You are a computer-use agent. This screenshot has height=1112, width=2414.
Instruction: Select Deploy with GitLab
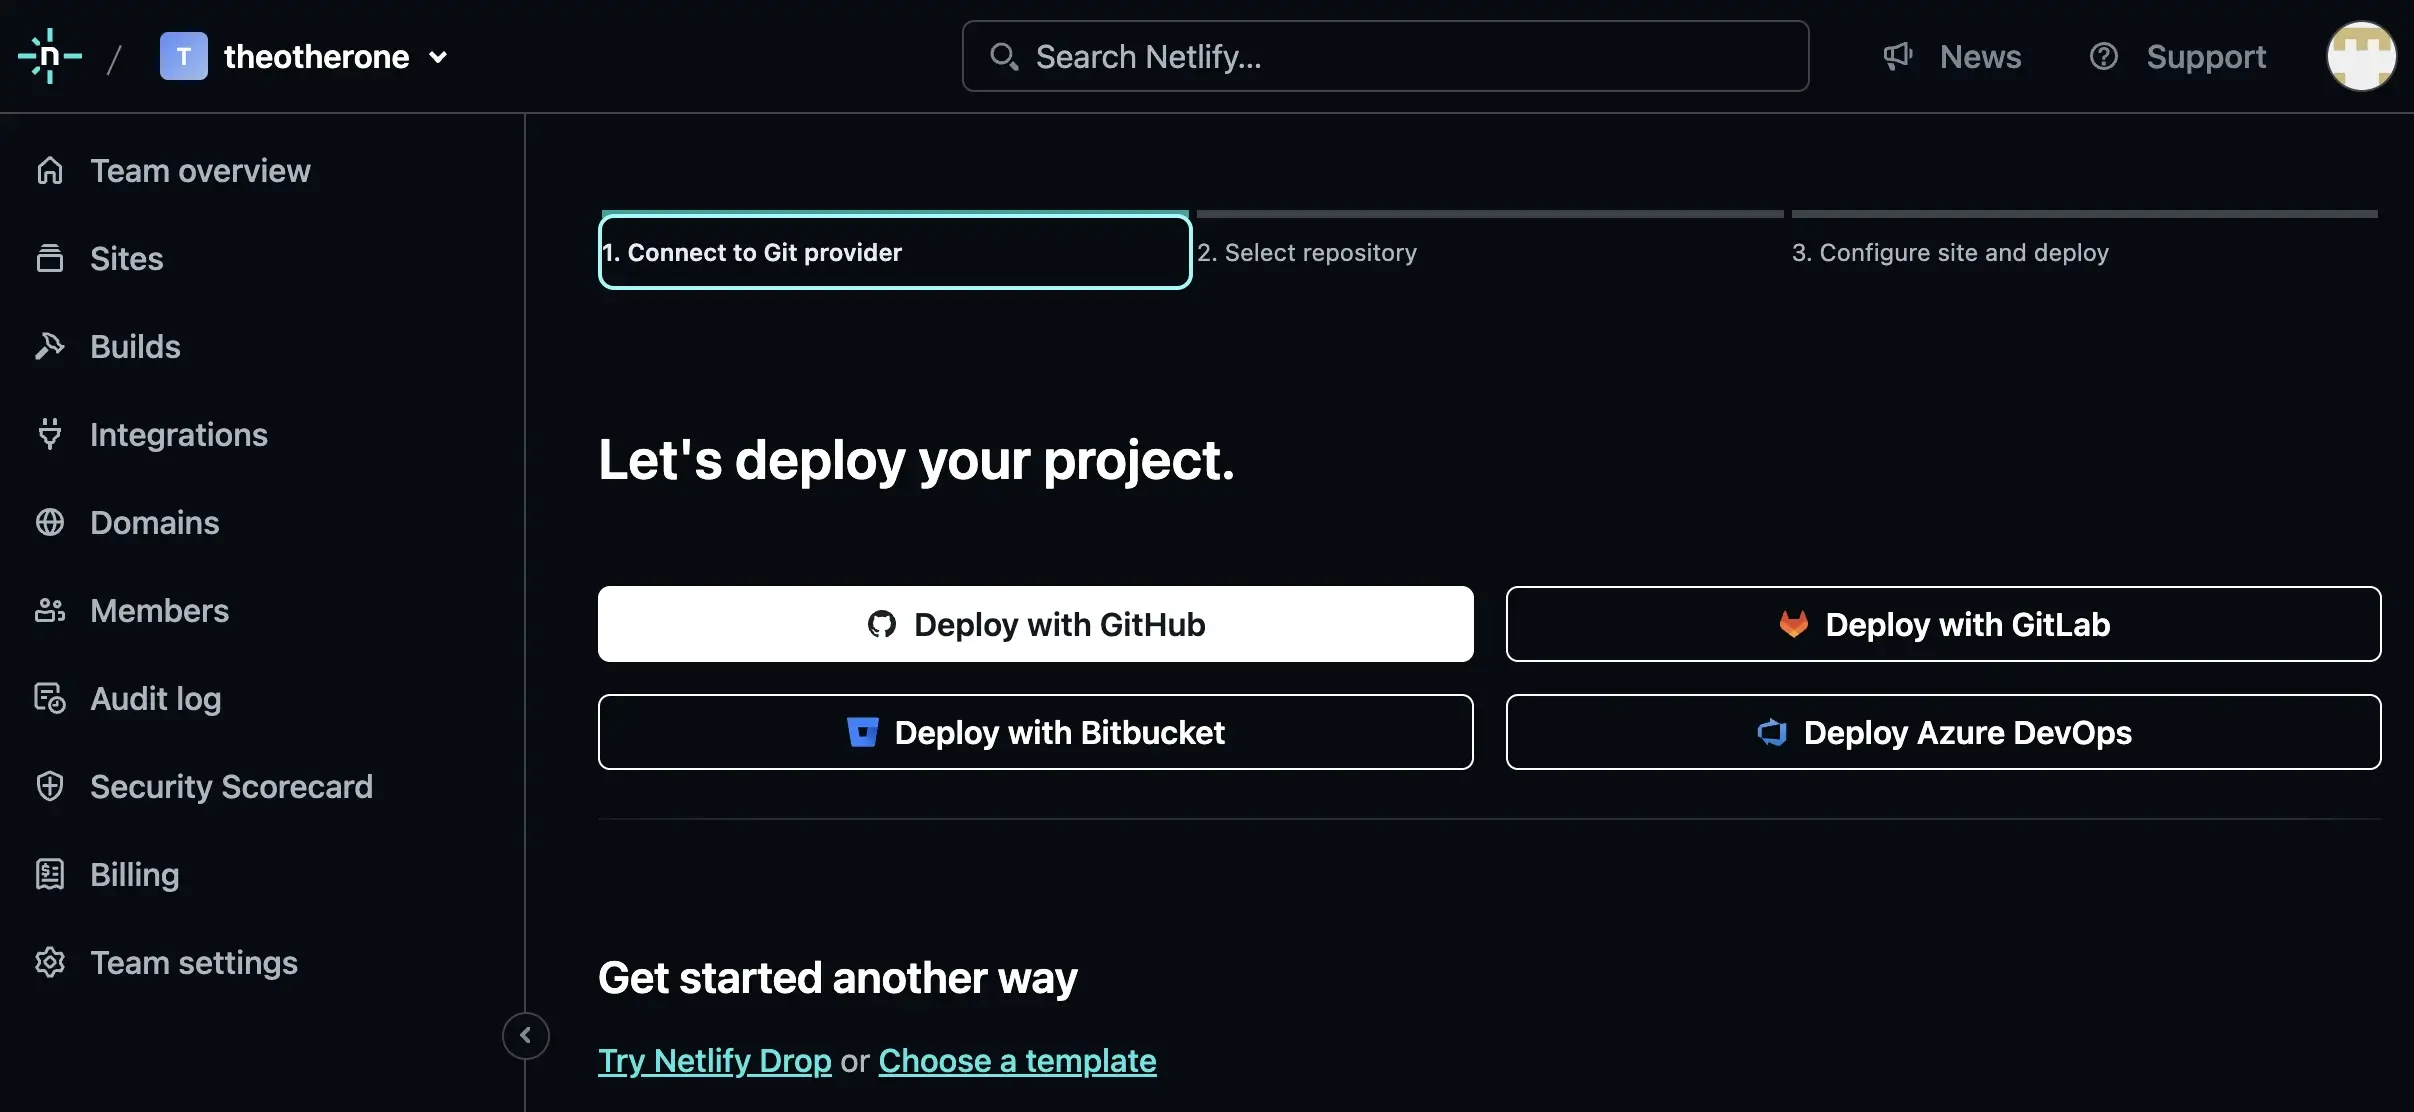pyautogui.click(x=1944, y=624)
